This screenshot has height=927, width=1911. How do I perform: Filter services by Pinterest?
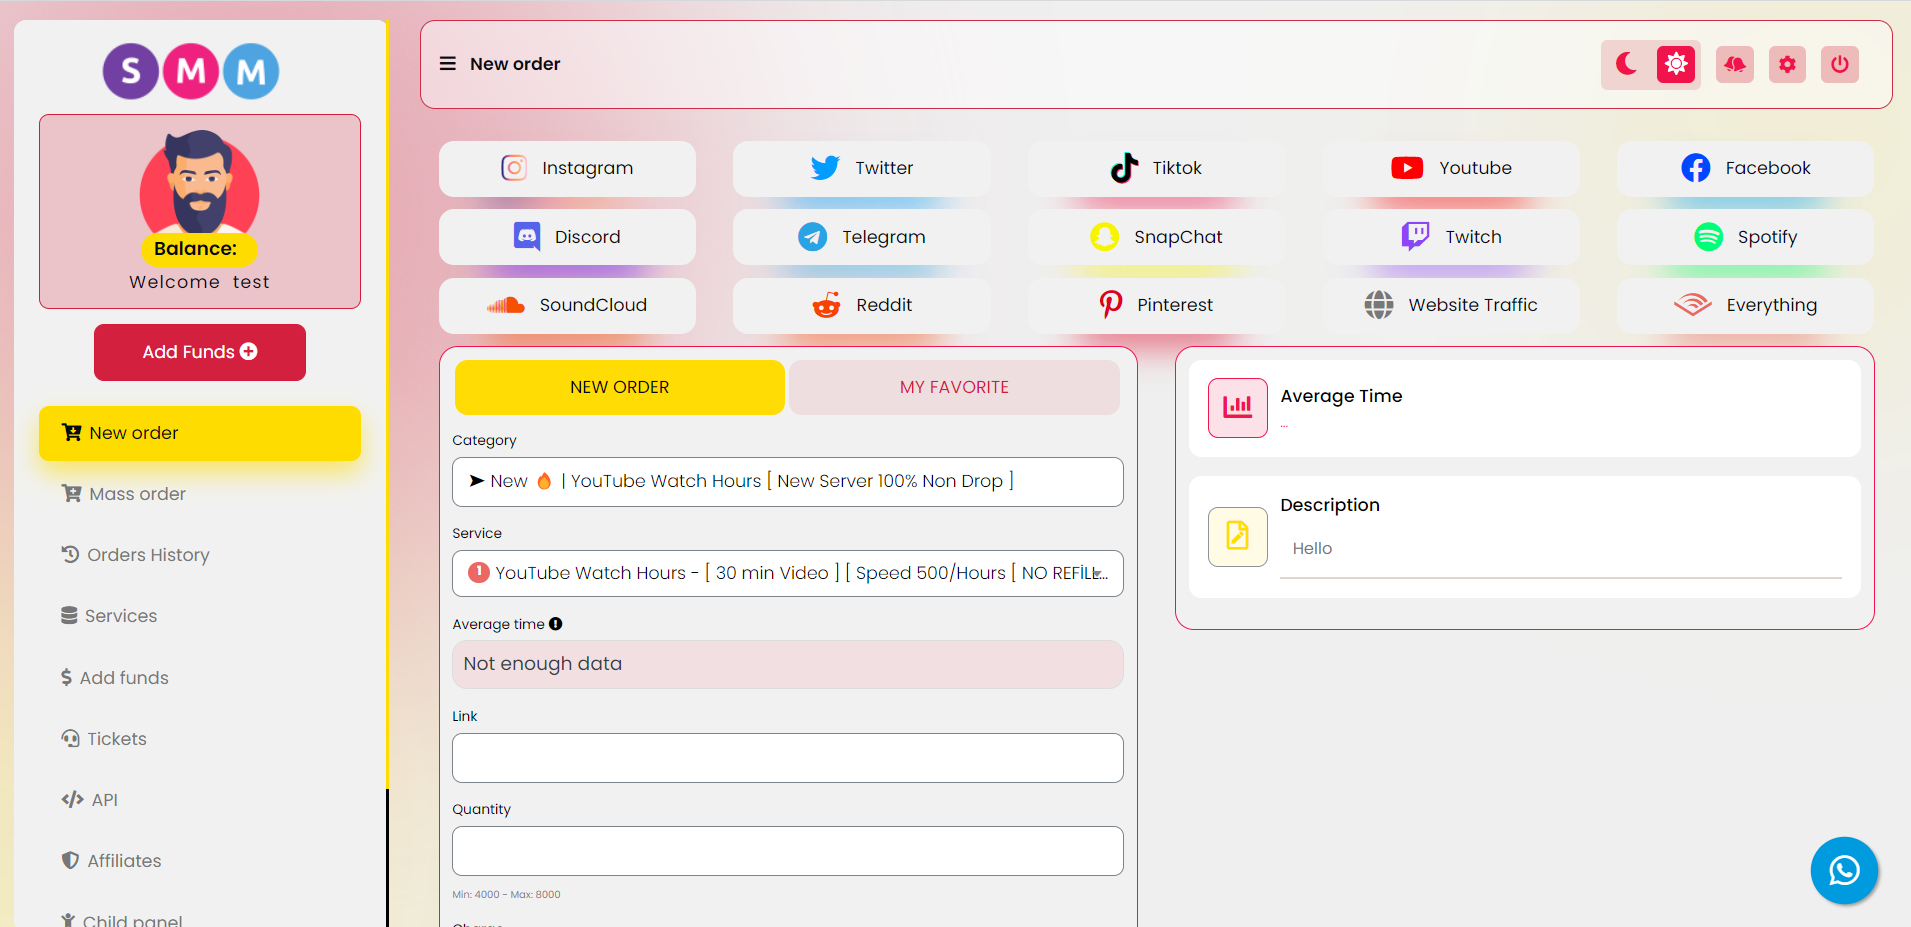tap(1156, 305)
